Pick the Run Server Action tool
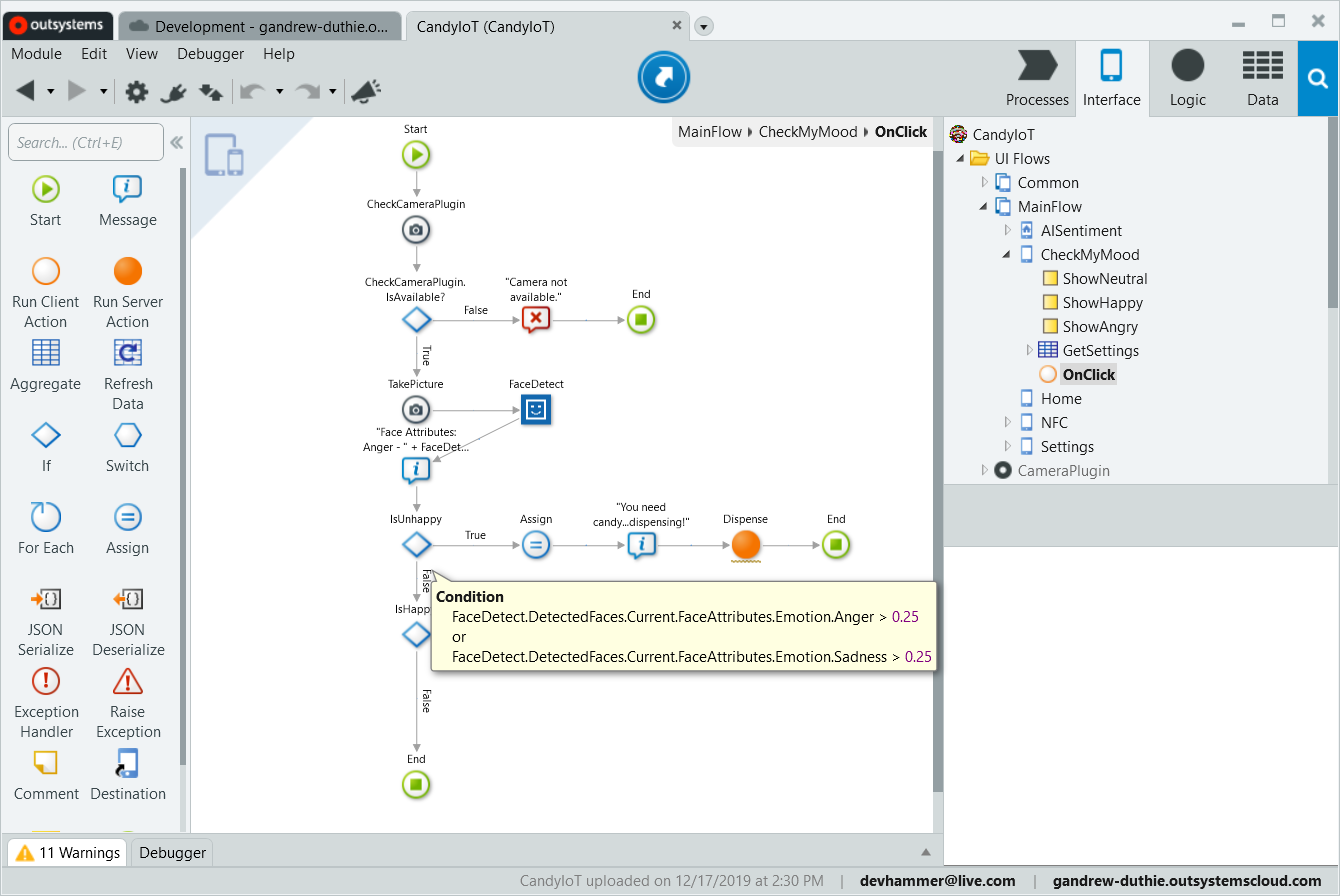 [127, 293]
